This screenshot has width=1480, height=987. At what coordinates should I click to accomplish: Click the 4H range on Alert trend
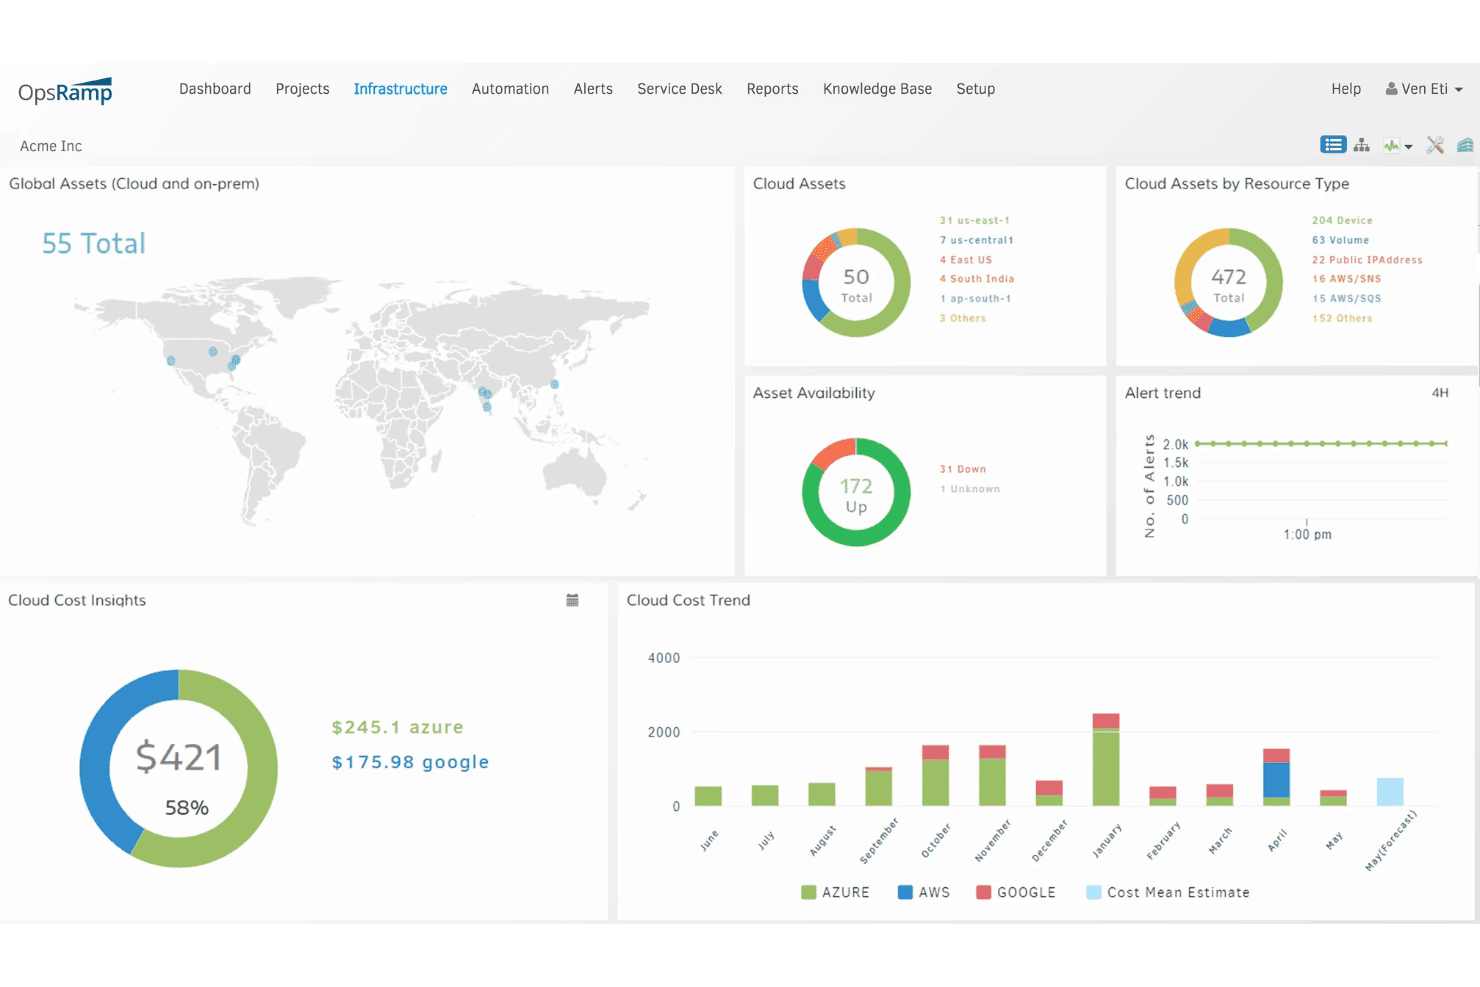click(x=1440, y=393)
